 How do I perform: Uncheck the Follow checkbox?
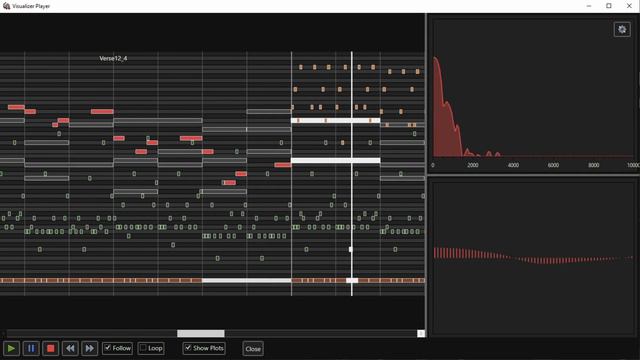108,348
